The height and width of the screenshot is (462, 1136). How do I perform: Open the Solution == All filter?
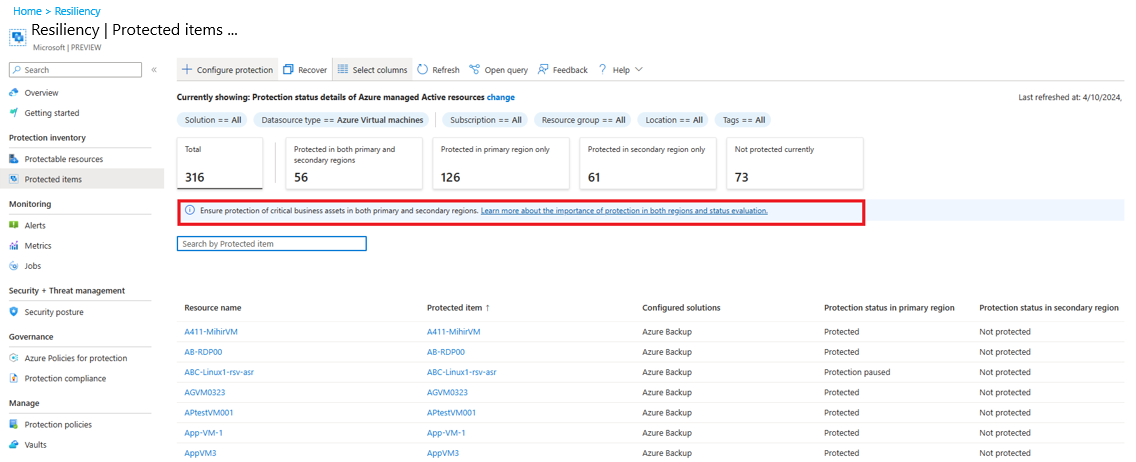[213, 119]
